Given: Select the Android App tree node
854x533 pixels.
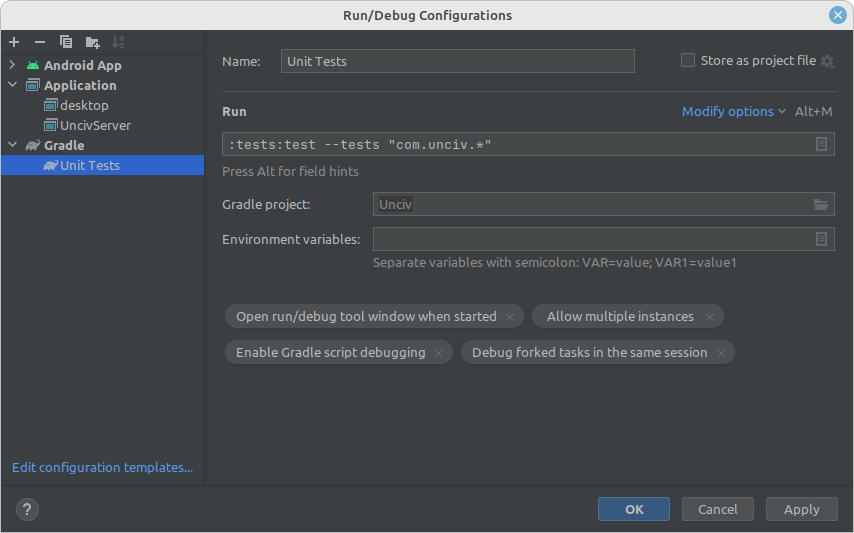Looking at the screenshot, I should click(83, 65).
